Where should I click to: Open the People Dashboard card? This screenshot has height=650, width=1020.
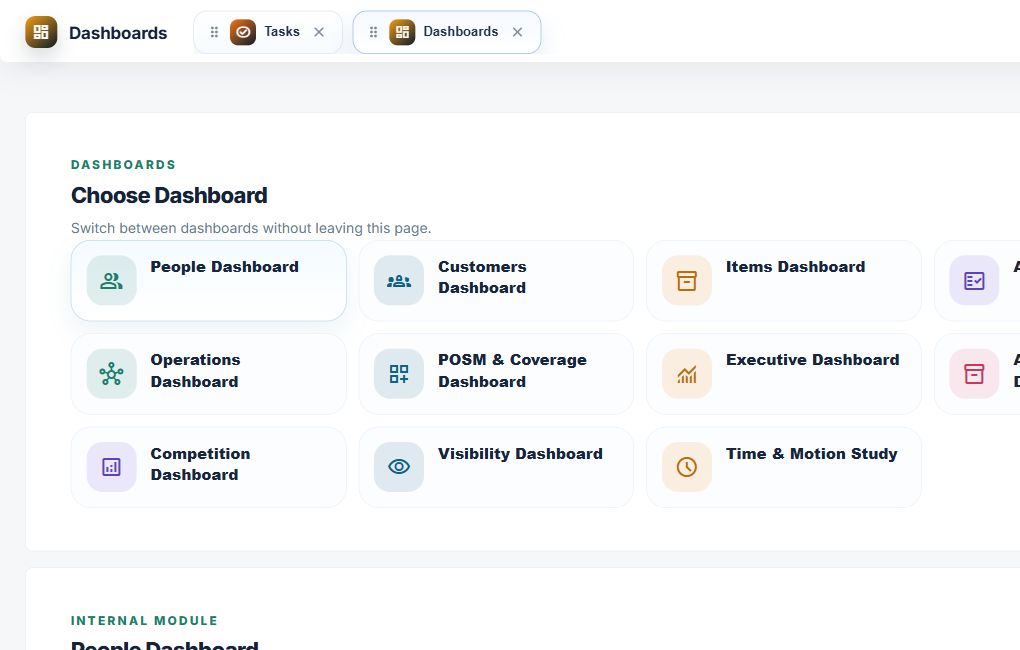pos(209,280)
